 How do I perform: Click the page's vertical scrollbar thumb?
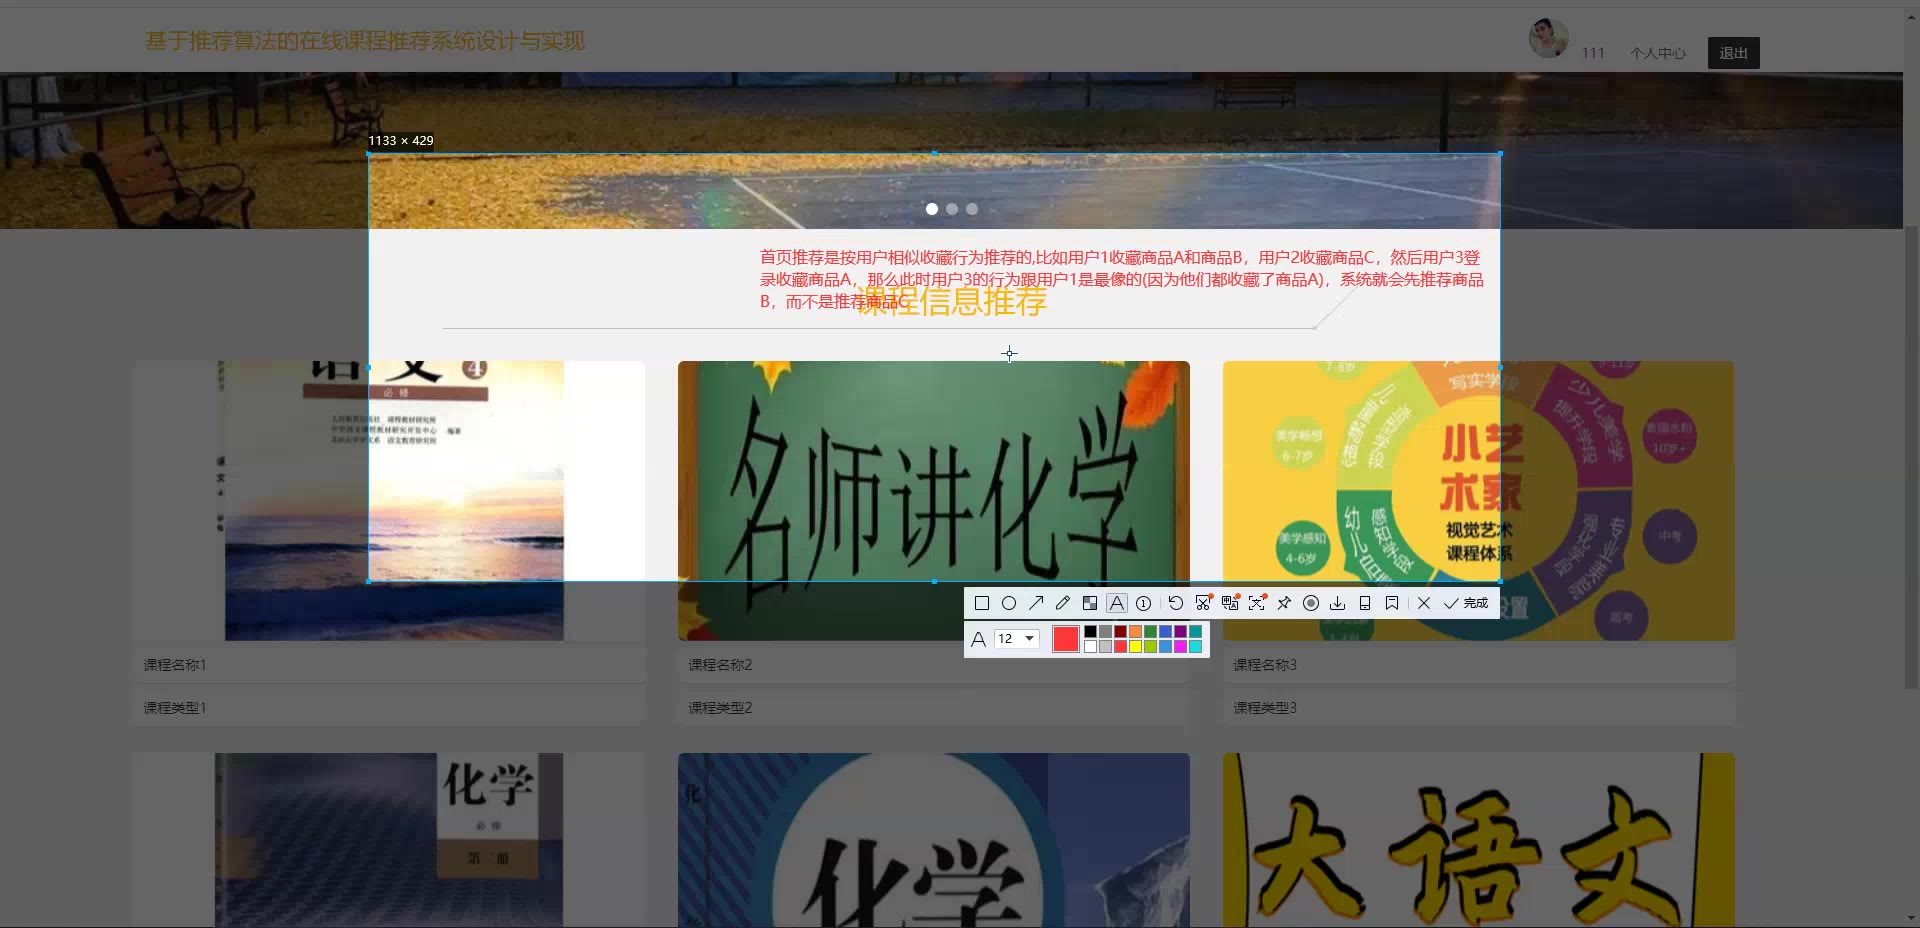[x=1912, y=455]
